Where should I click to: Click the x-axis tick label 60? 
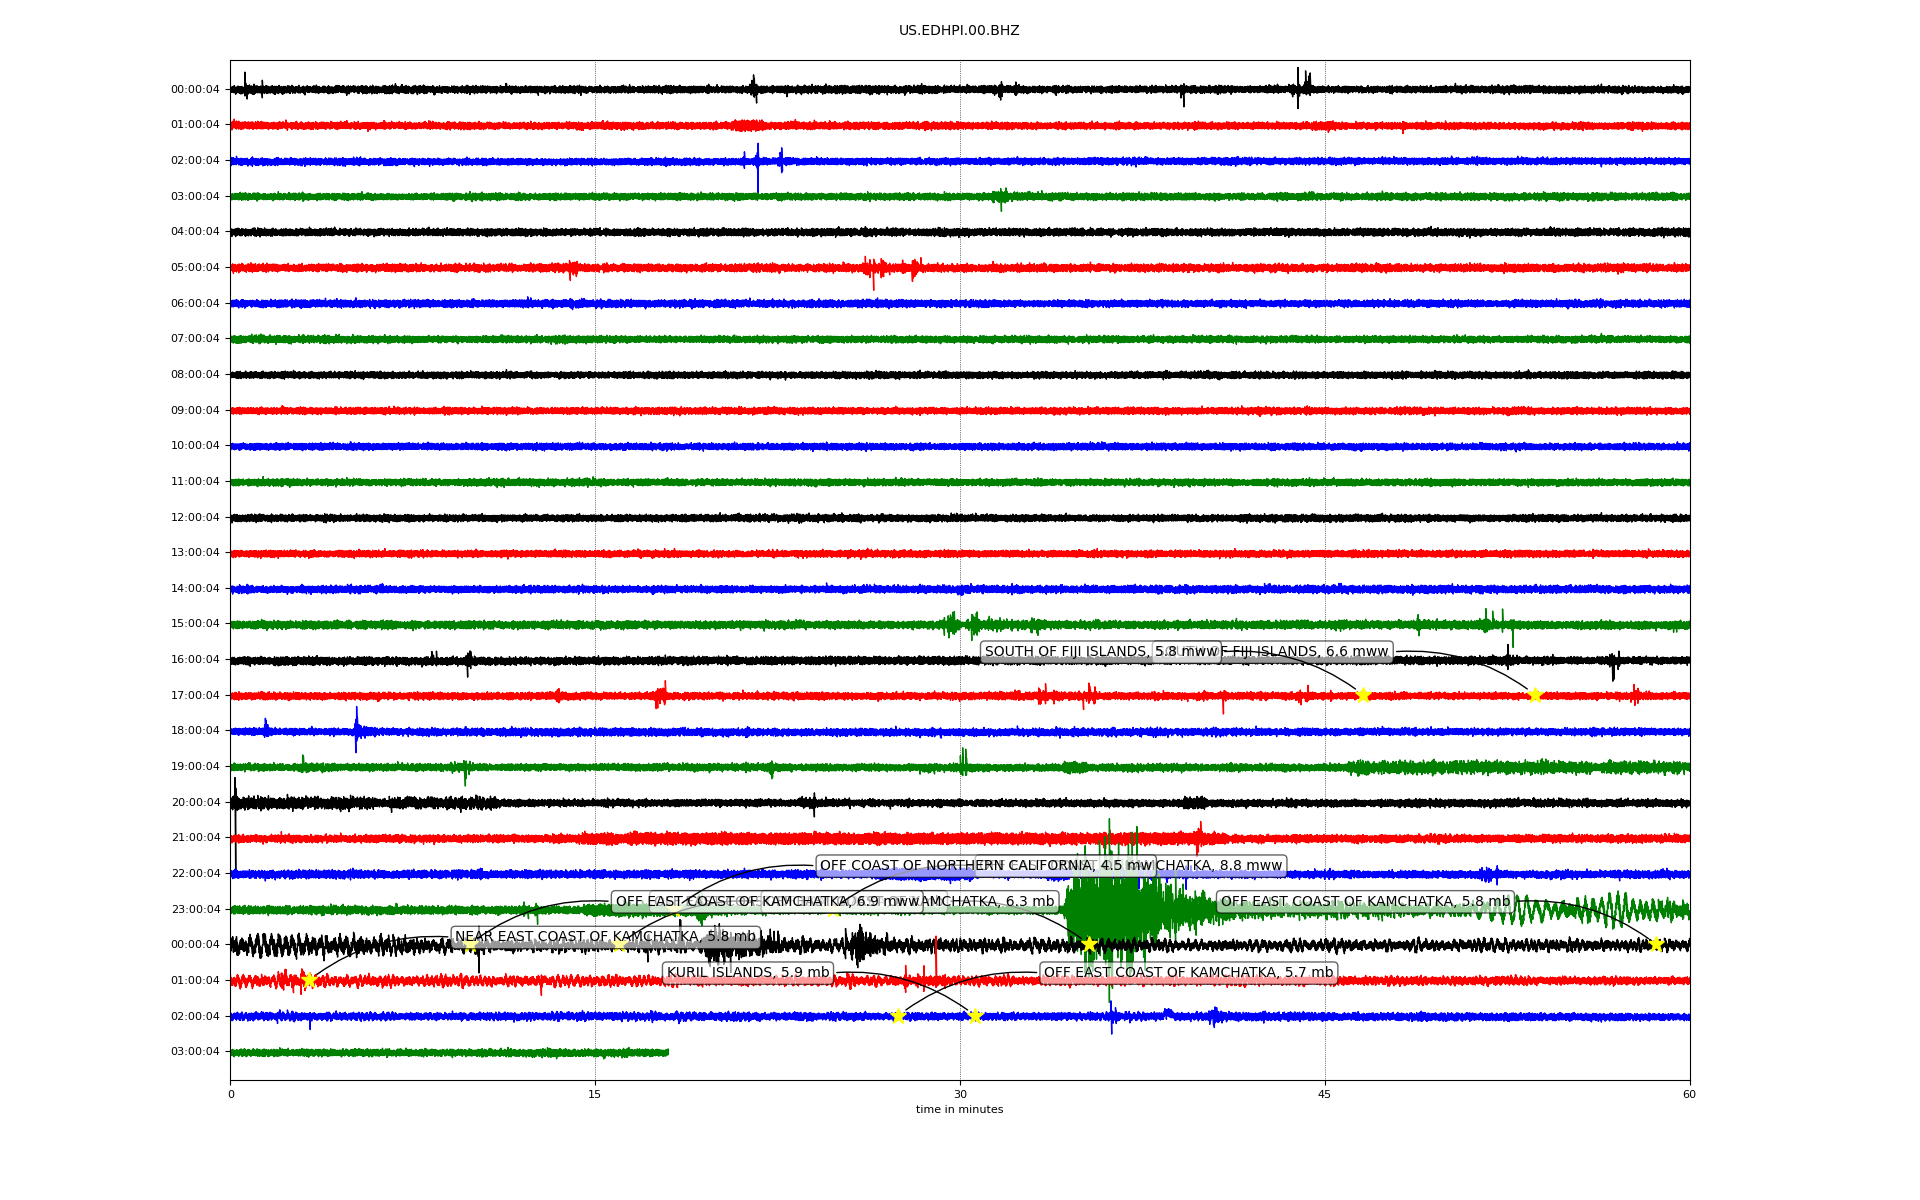coord(1689,1095)
